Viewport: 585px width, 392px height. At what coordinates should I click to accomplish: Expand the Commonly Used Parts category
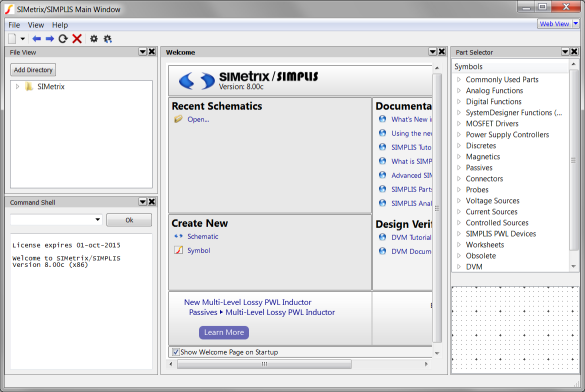click(x=459, y=79)
